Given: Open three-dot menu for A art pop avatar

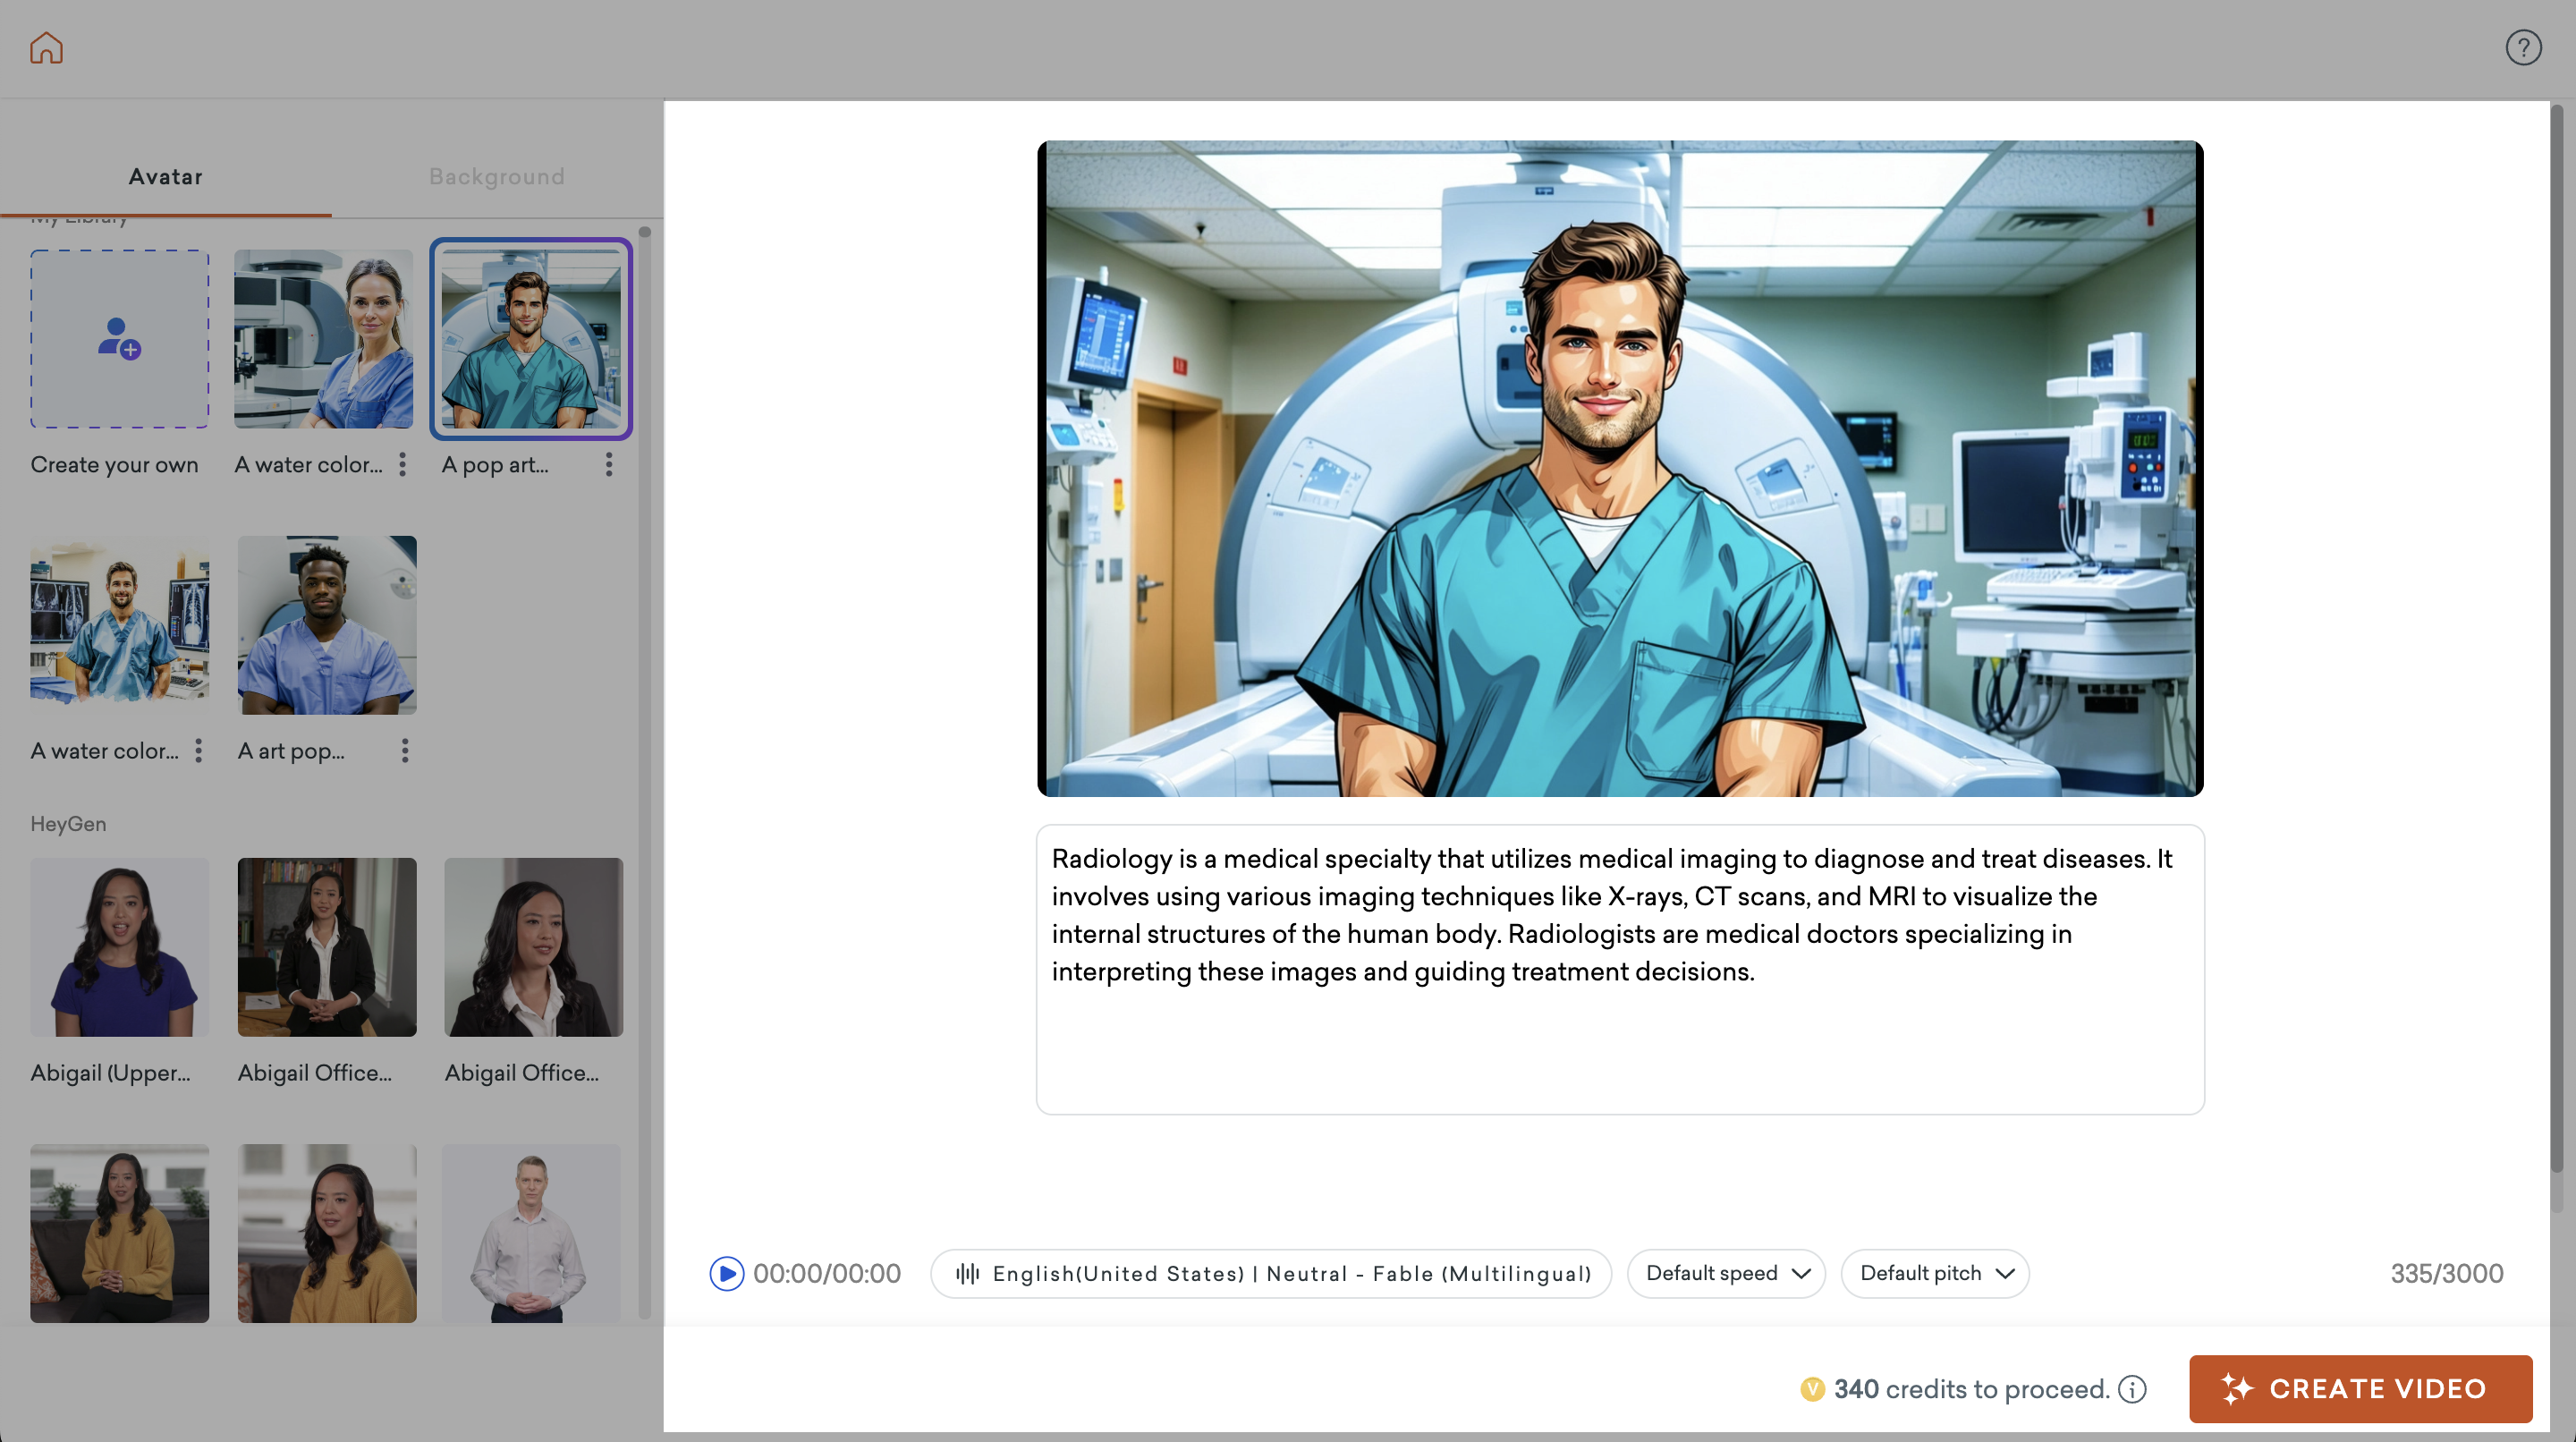Looking at the screenshot, I should coord(405,751).
